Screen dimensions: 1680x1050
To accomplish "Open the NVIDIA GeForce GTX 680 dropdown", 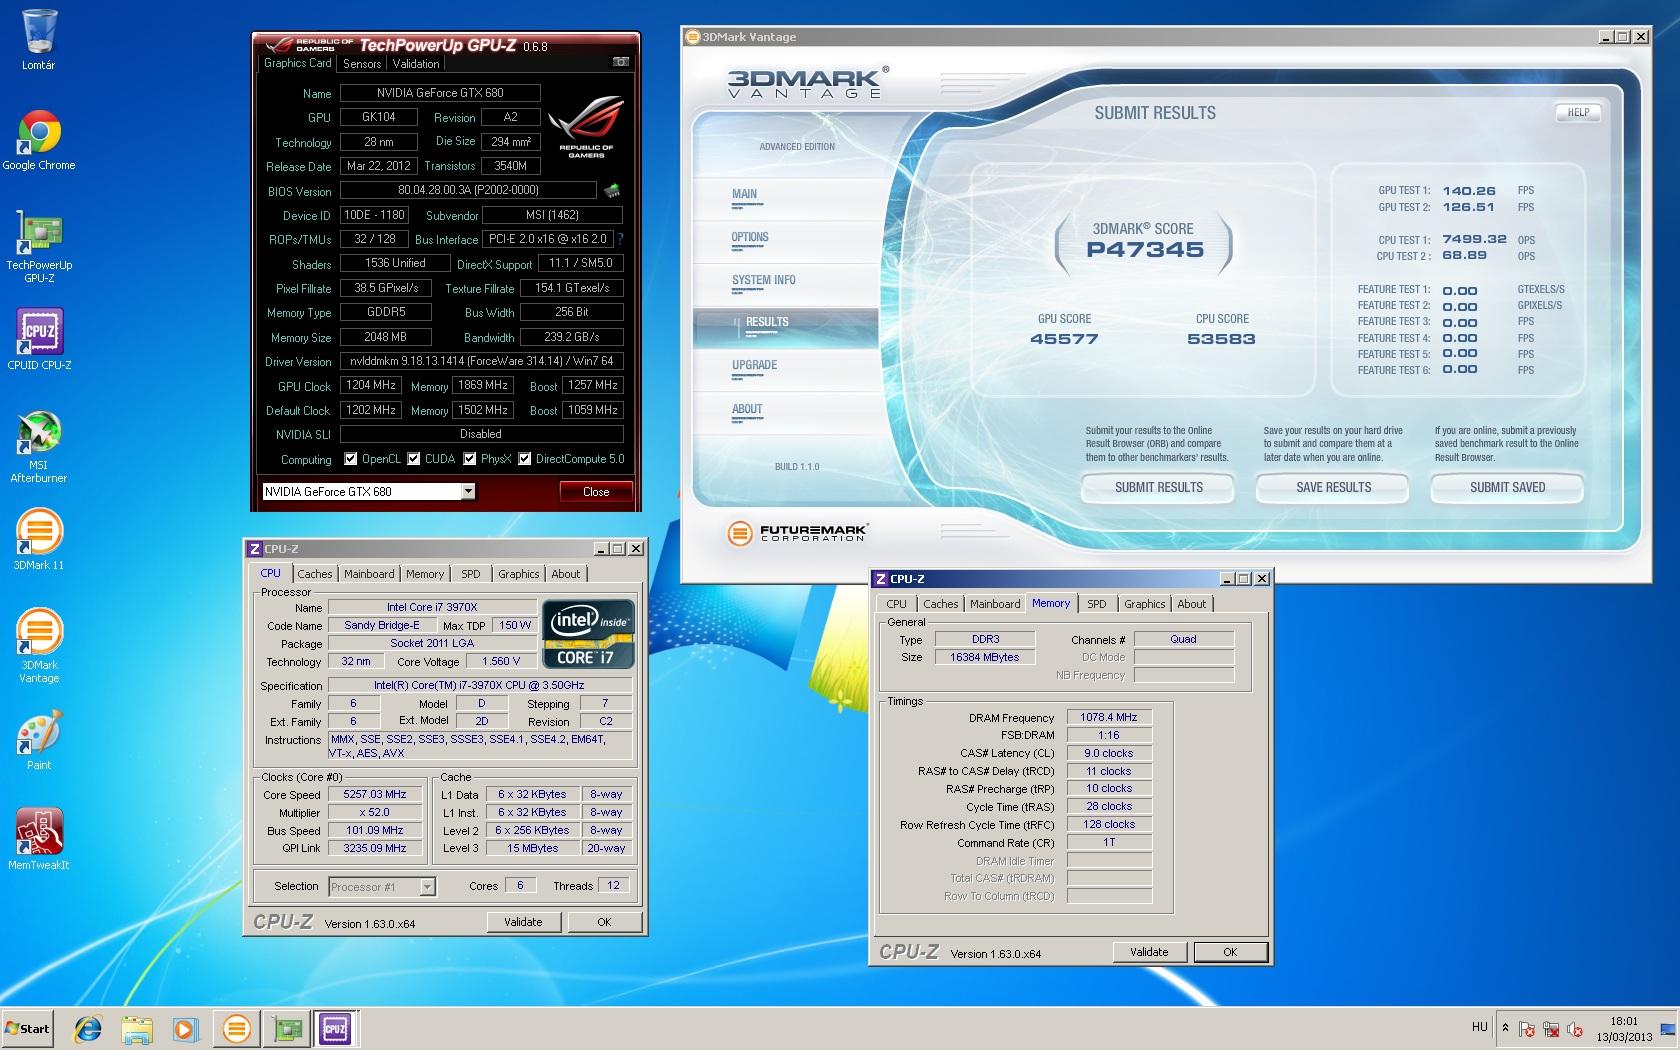I will click(x=467, y=491).
